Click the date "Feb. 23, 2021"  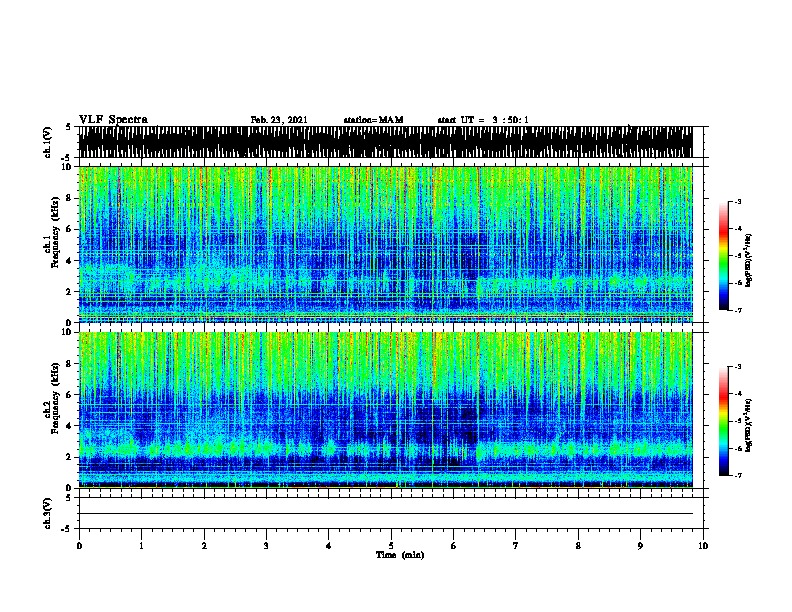[279, 120]
